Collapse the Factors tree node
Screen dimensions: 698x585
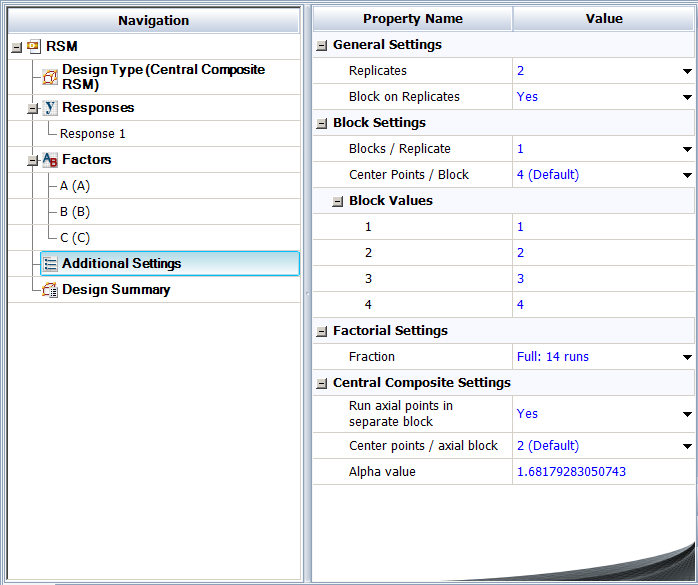point(32,161)
